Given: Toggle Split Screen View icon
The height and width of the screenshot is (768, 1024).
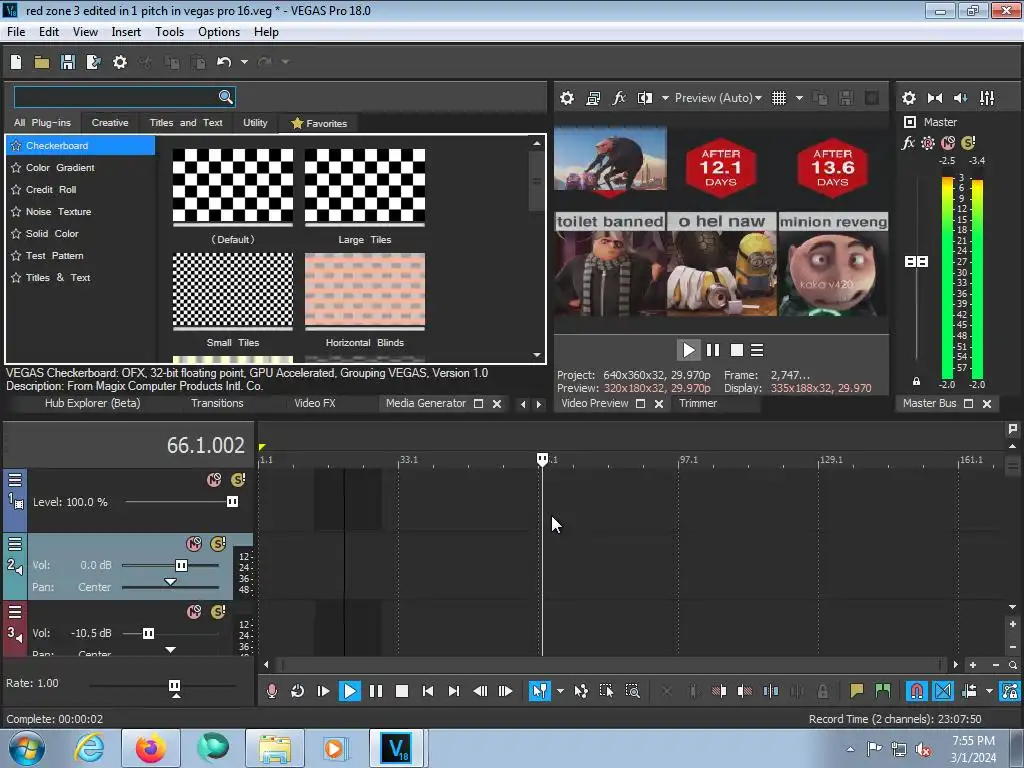Looking at the screenshot, I should tap(645, 98).
